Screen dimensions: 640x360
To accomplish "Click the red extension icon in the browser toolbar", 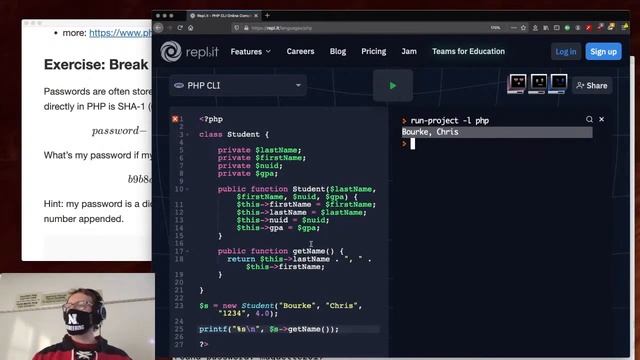I will [x=588, y=28].
